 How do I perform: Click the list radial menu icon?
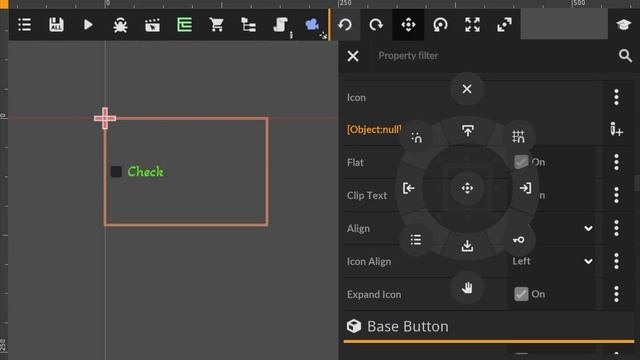click(416, 240)
